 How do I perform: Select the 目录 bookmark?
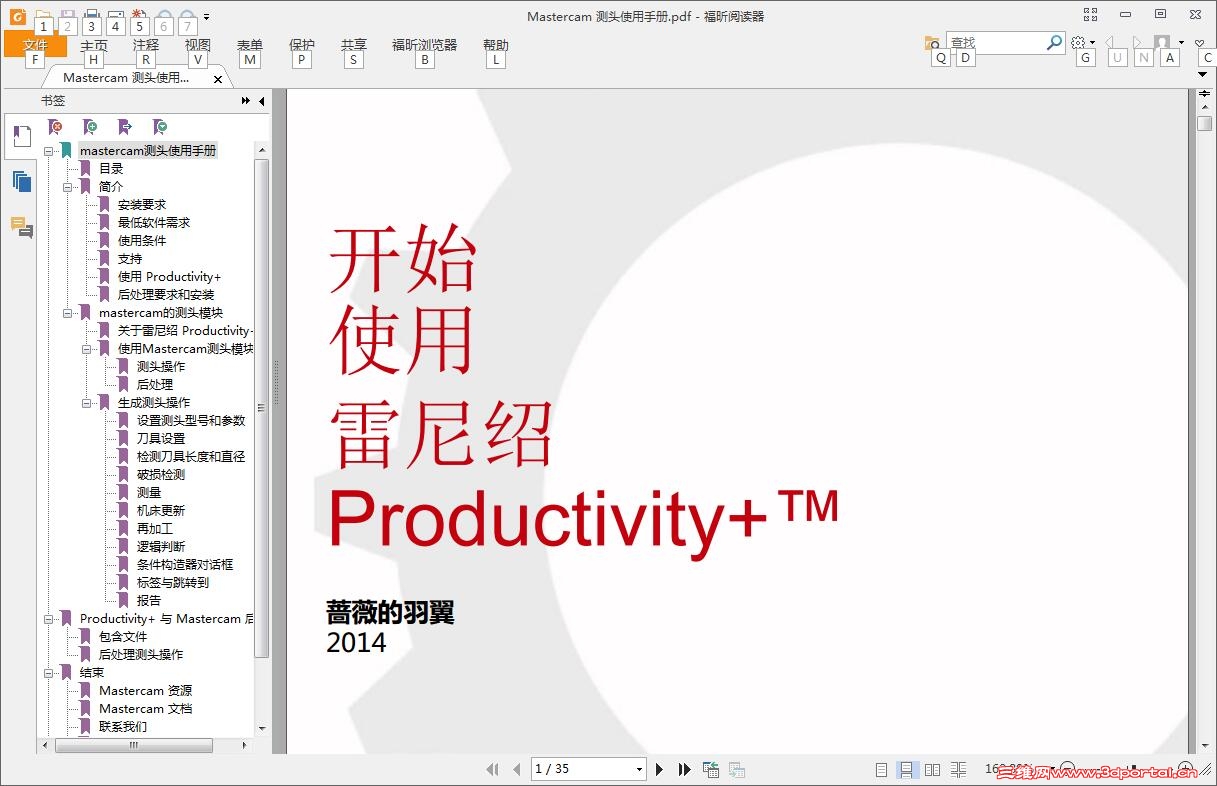(111, 169)
